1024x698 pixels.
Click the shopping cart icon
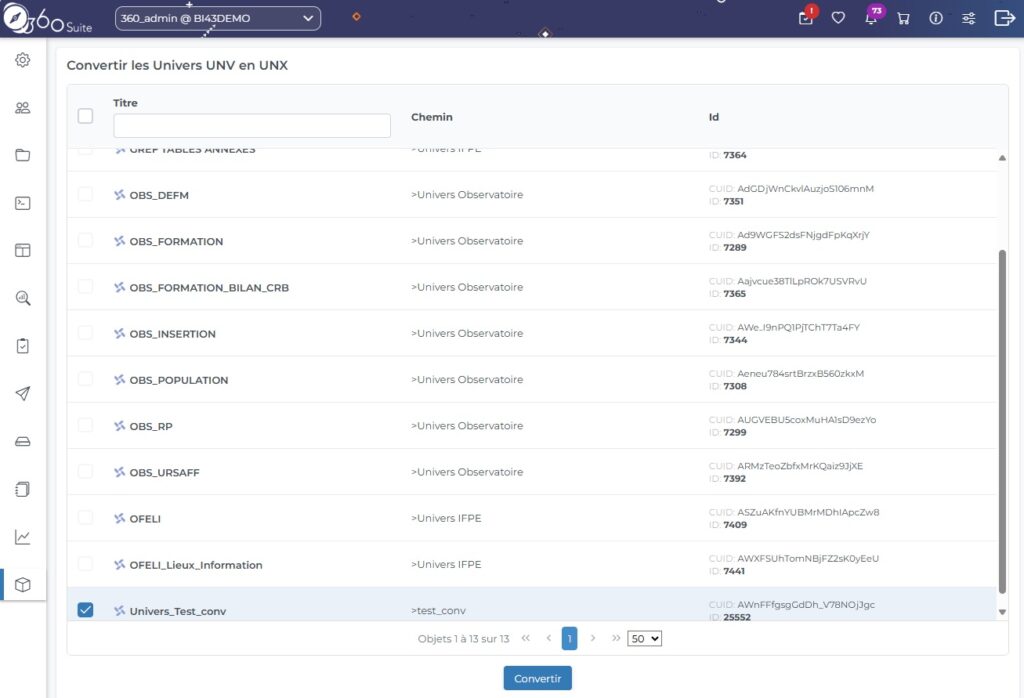click(903, 18)
